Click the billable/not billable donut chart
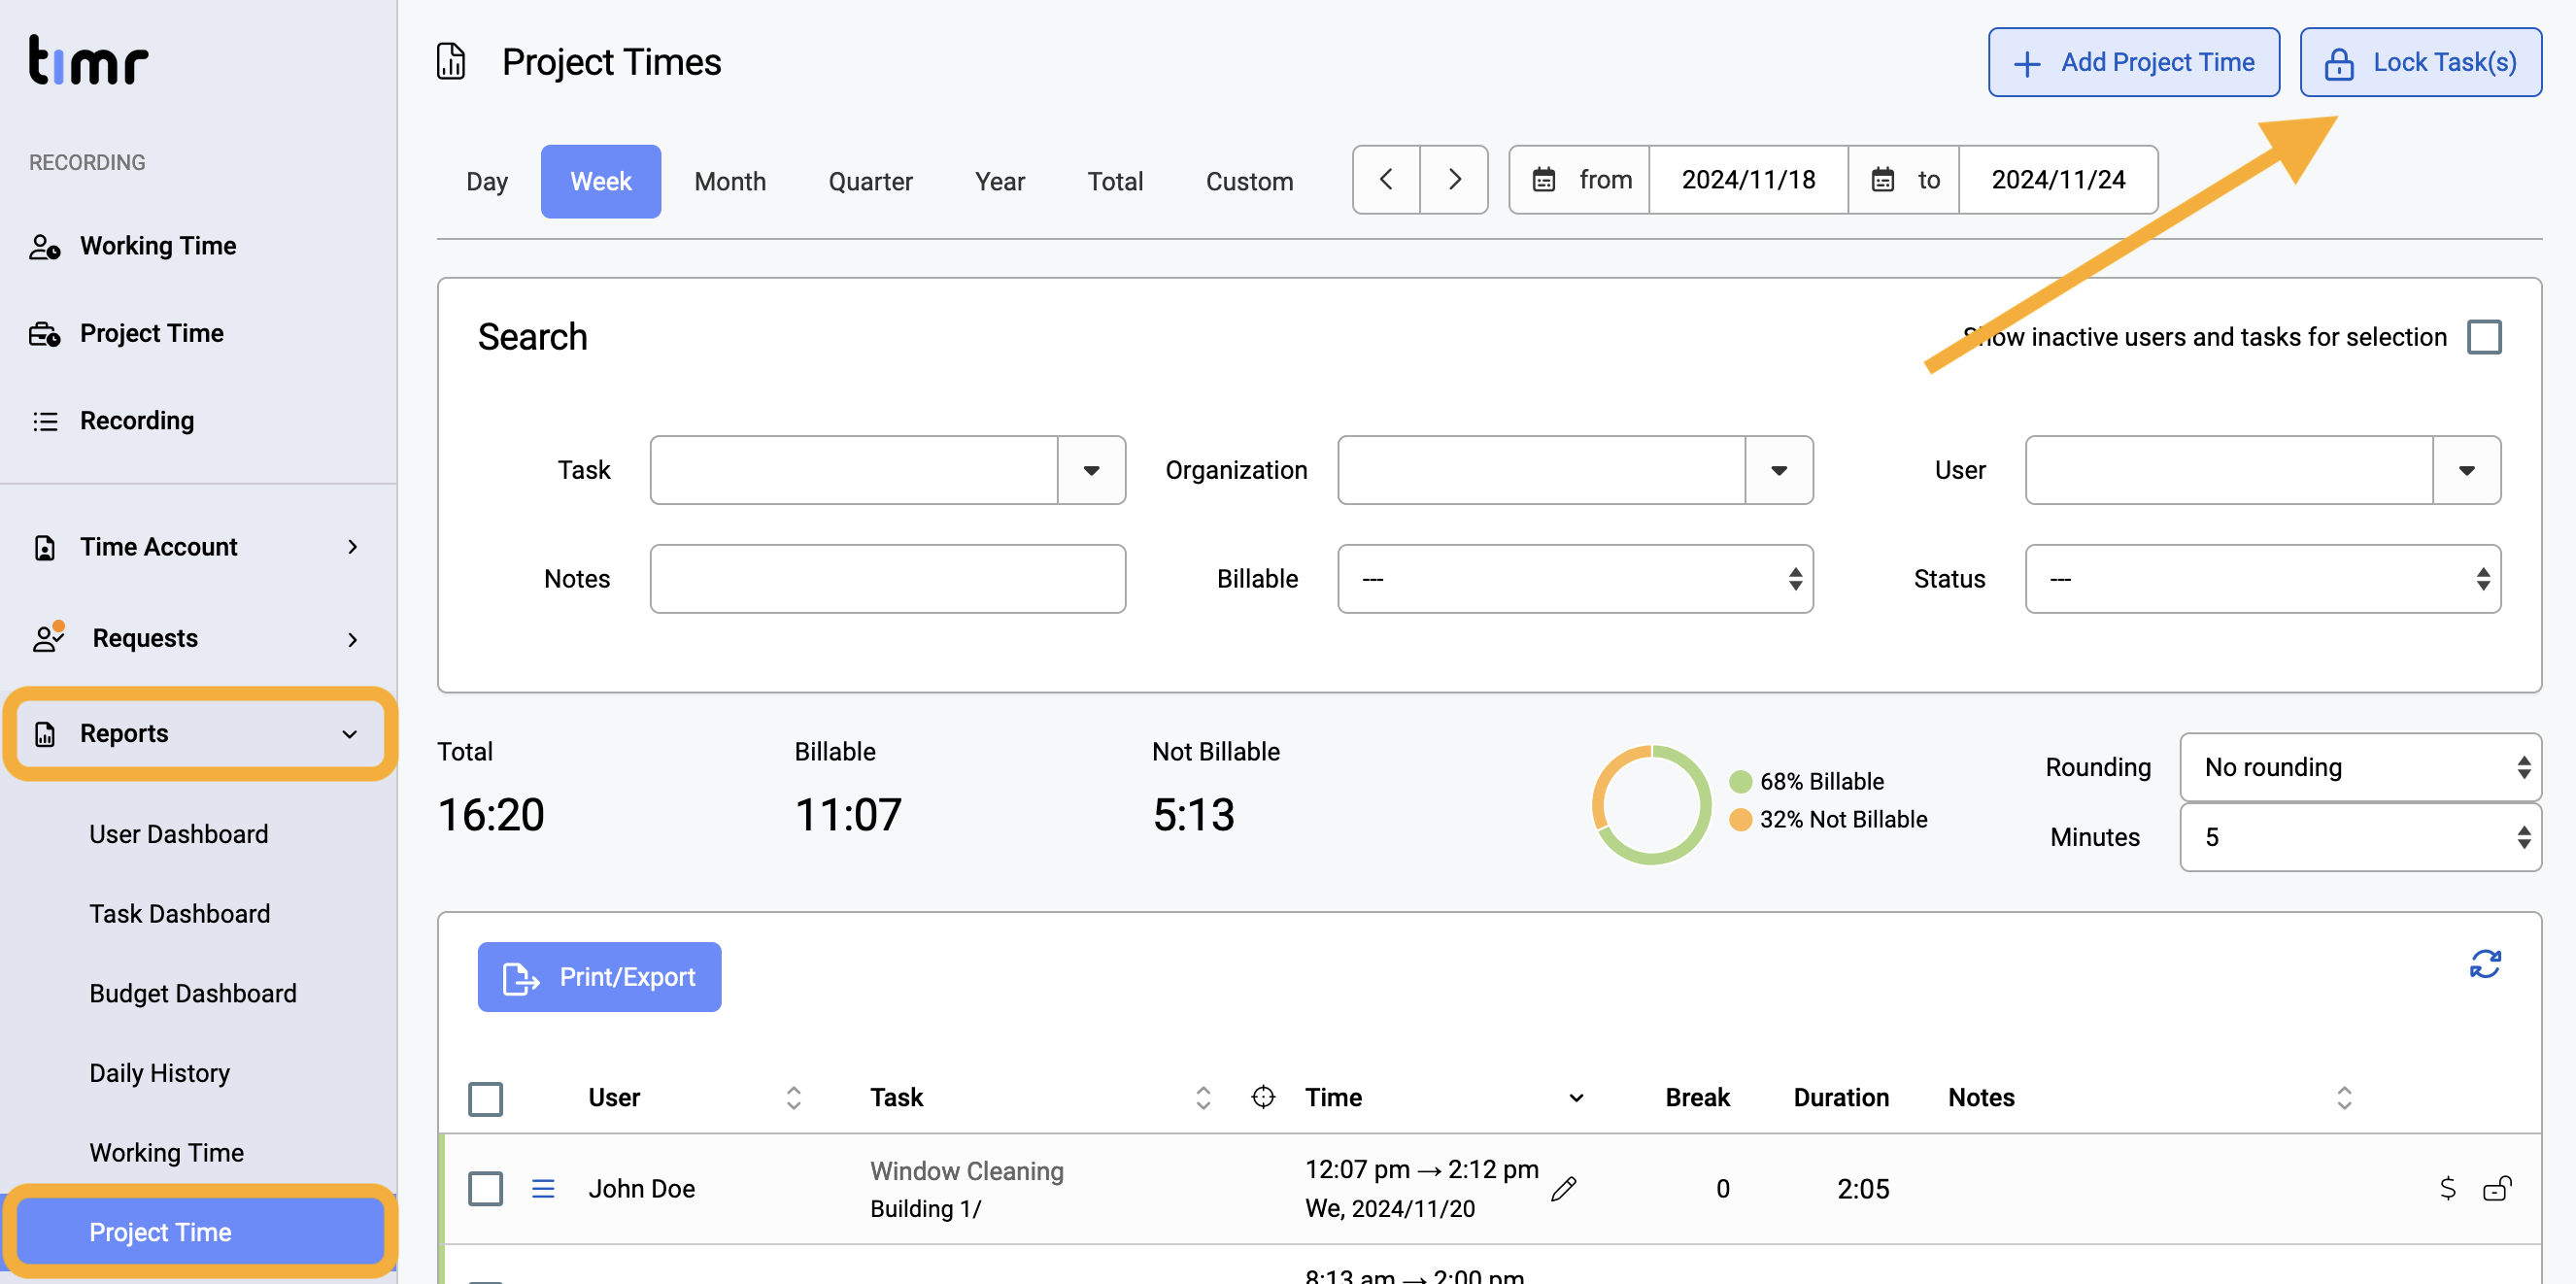The image size is (2576, 1284). 1651,804
